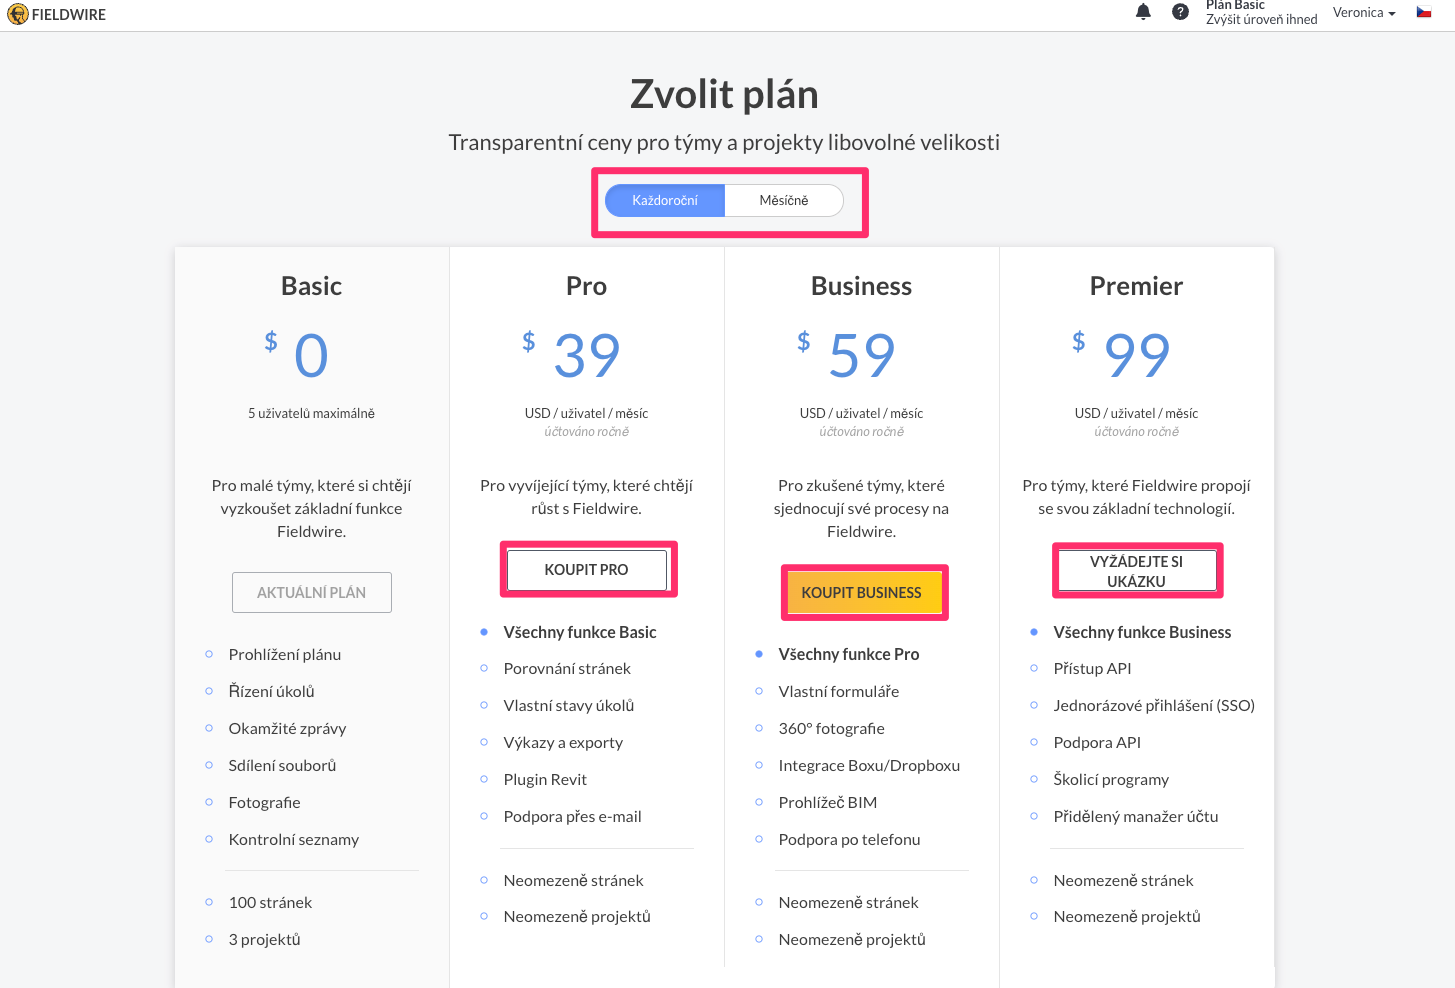Click Prohlížeč BIM feature item

click(x=828, y=802)
